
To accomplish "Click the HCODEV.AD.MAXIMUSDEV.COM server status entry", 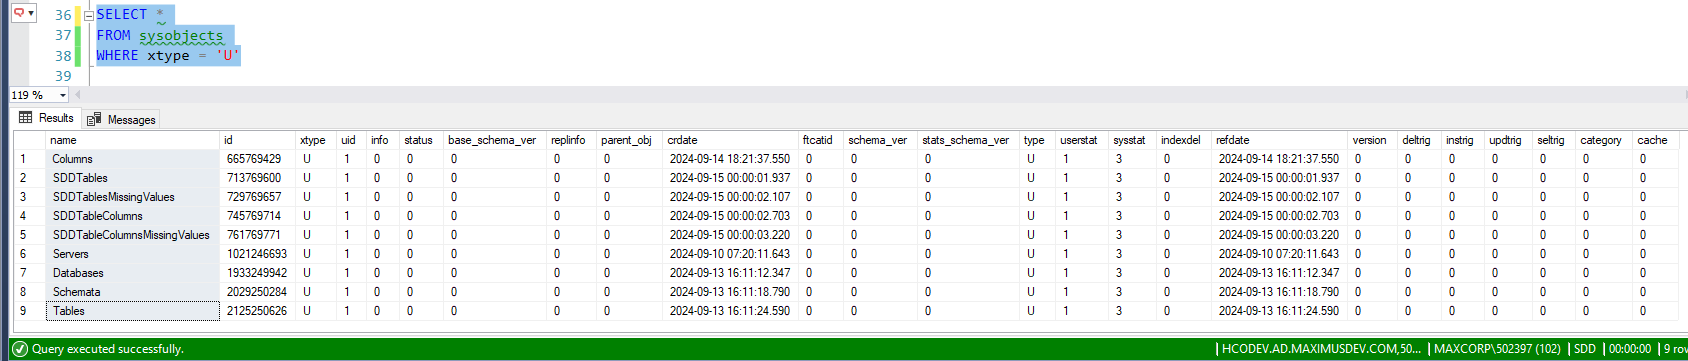I will [x=1321, y=349].
